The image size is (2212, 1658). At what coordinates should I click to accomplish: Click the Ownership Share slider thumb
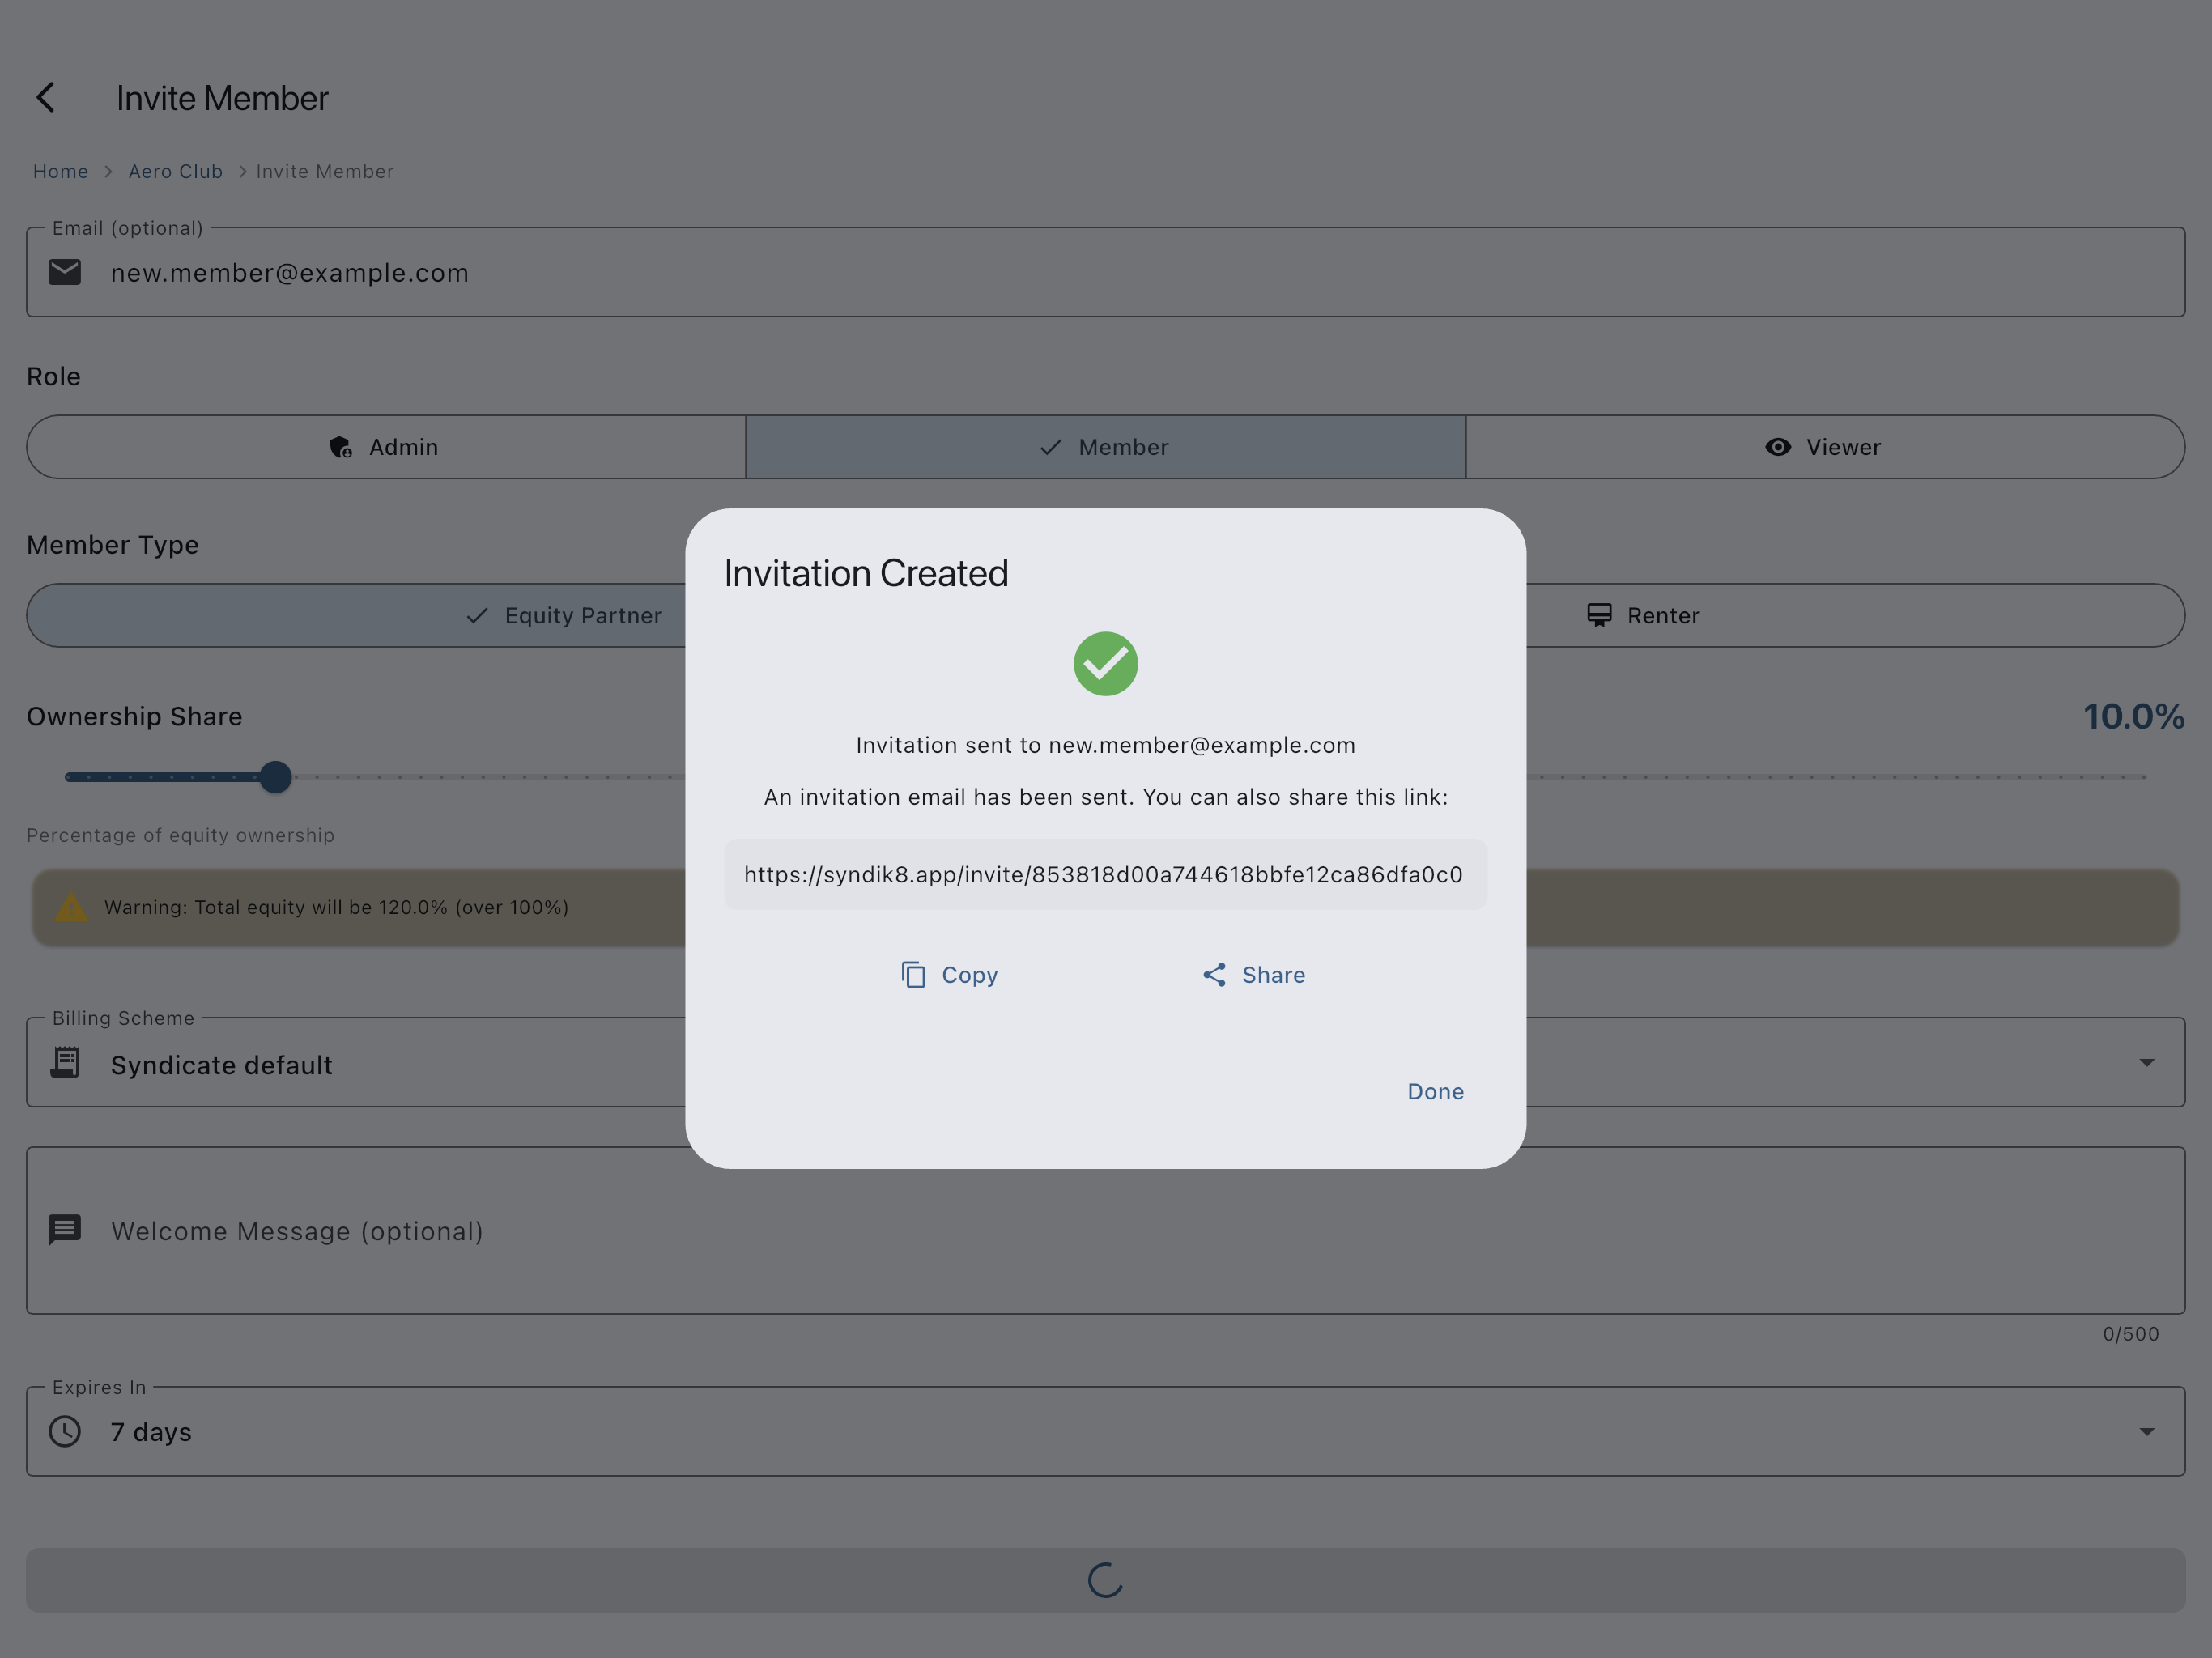point(275,777)
